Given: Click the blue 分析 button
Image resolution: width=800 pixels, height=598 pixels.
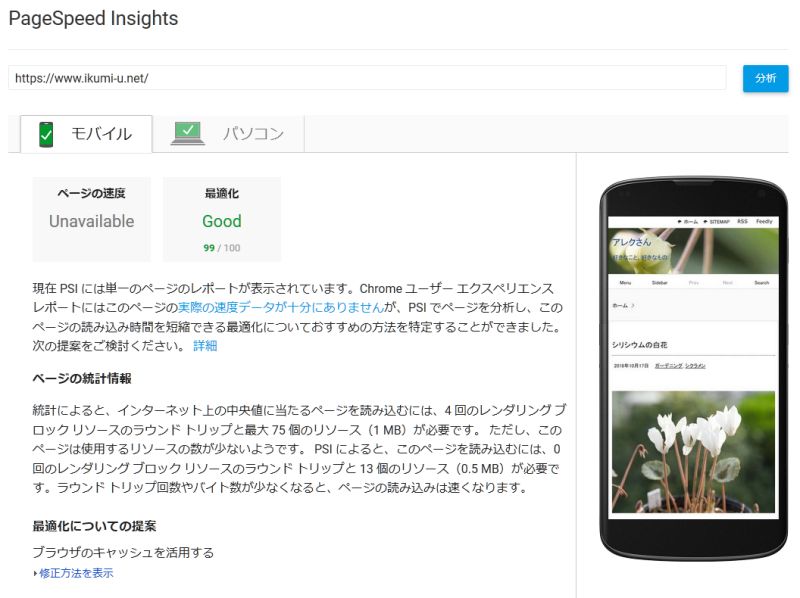Looking at the screenshot, I should (765, 78).
